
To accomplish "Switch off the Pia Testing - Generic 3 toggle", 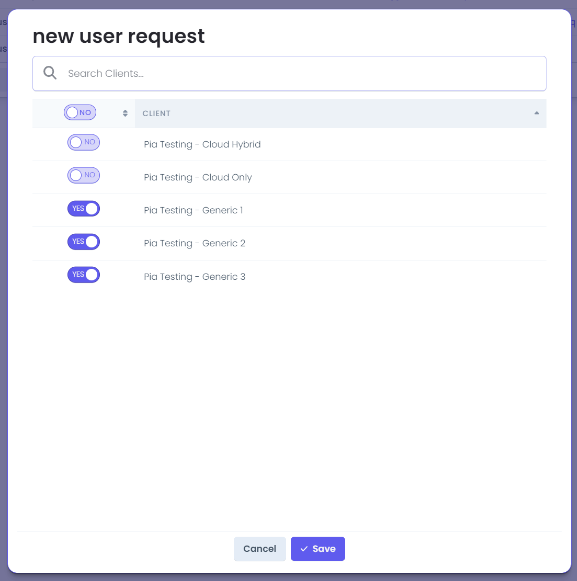I will click(x=83, y=275).
